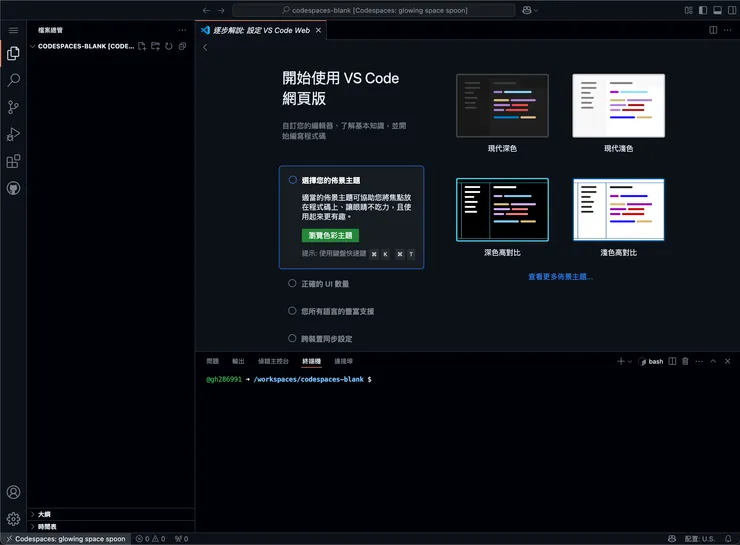Click notifications bell in status bar
The image size is (740, 545).
(729, 539)
